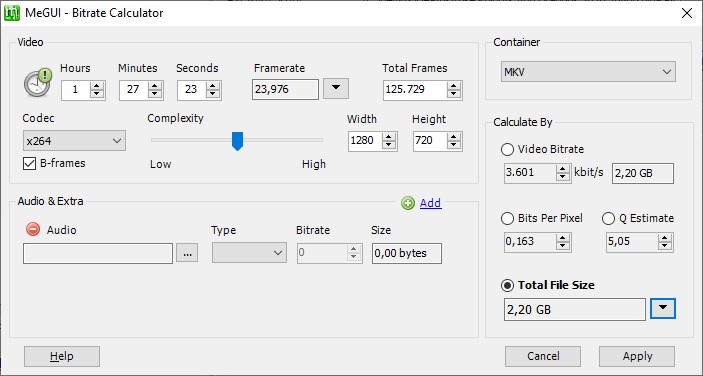Screen dimensions: 703x376
Task: Decrease Width with down arrow
Action: 389,145
